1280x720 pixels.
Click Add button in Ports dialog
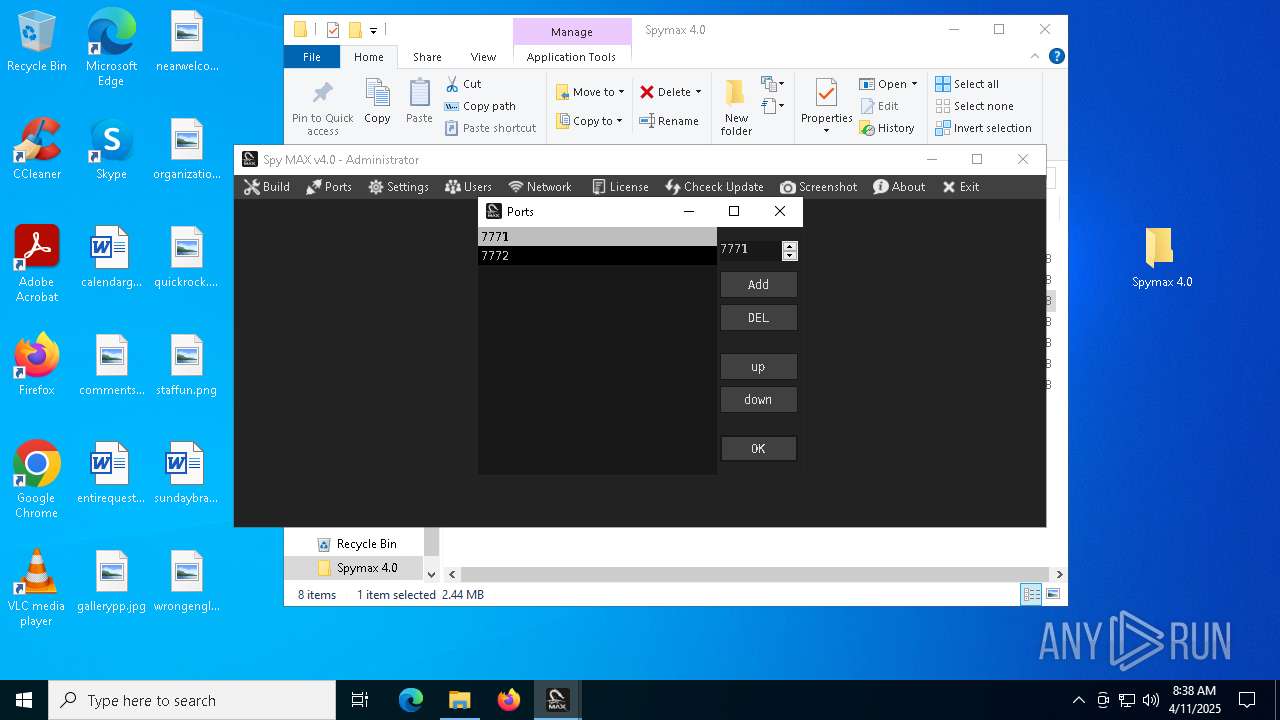pyautogui.click(x=758, y=285)
